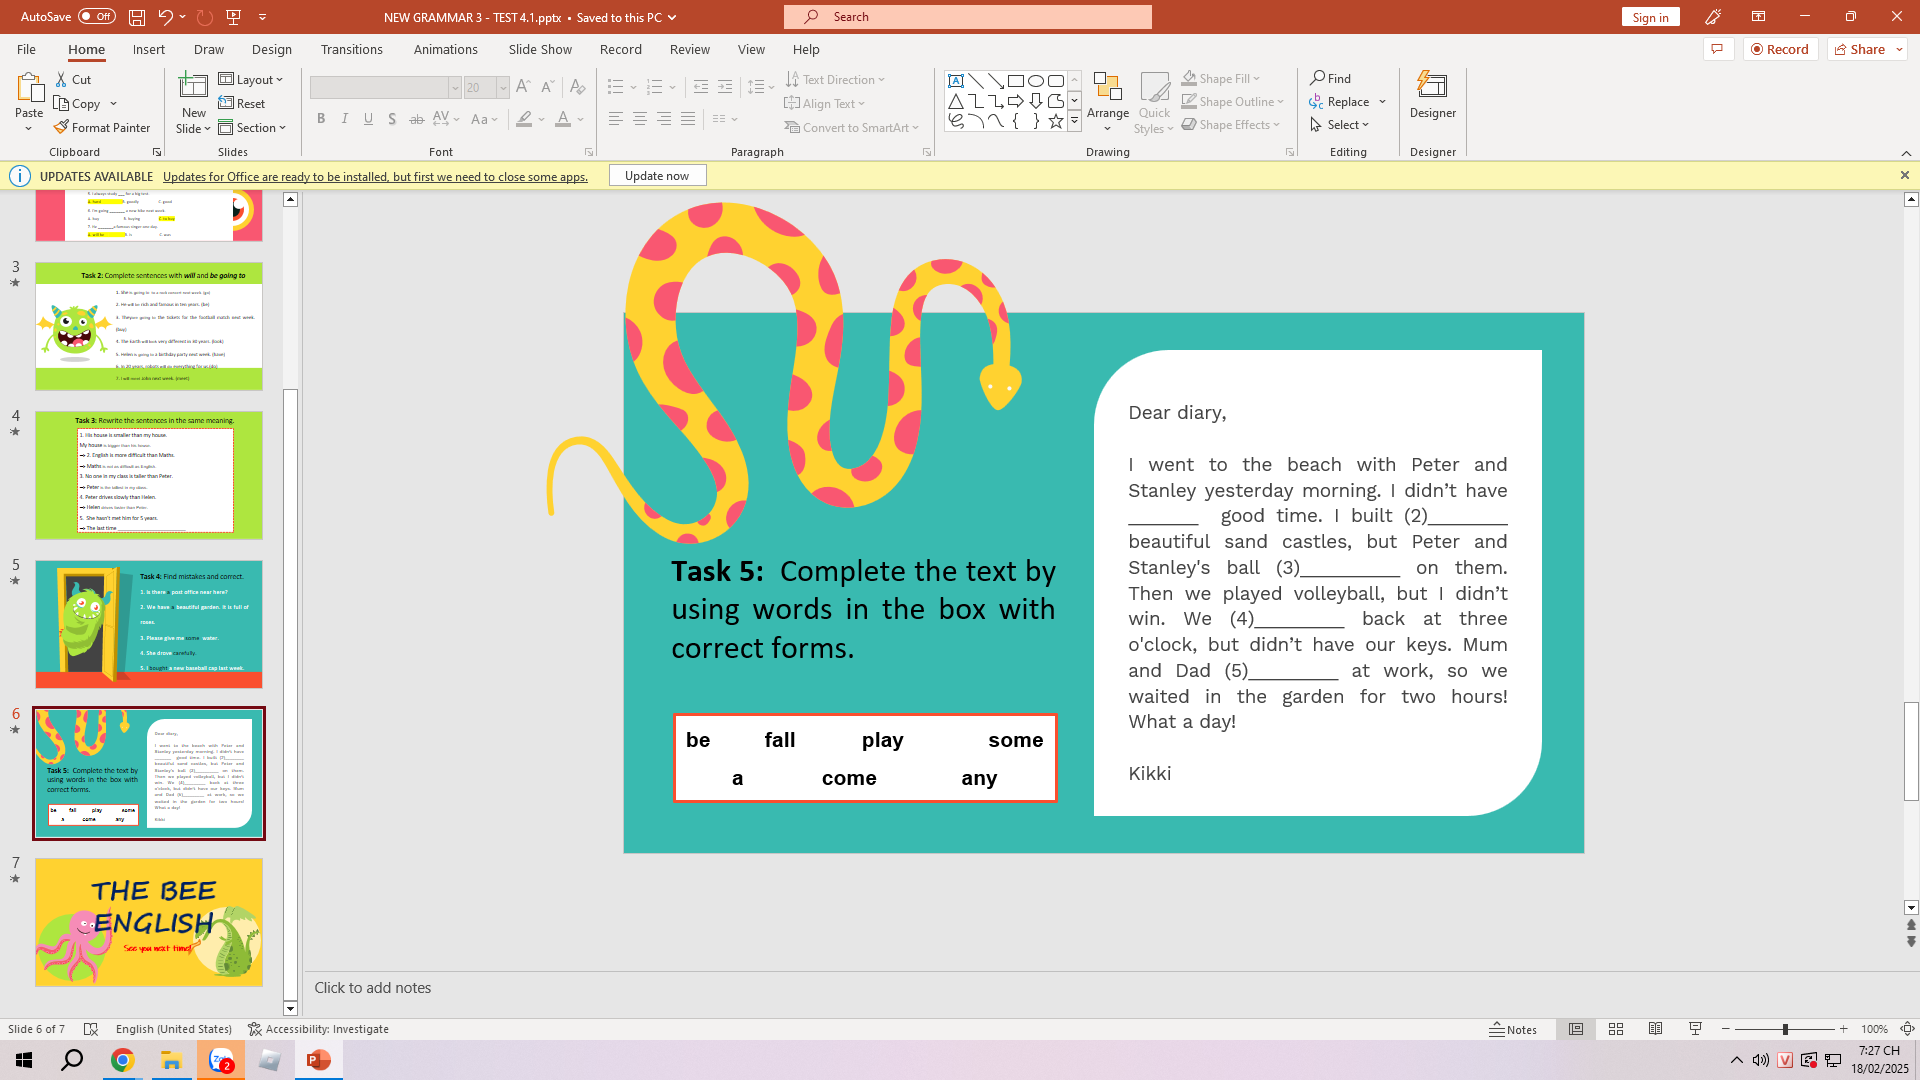
Task: Click the Search box in title bar
Action: click(968, 17)
